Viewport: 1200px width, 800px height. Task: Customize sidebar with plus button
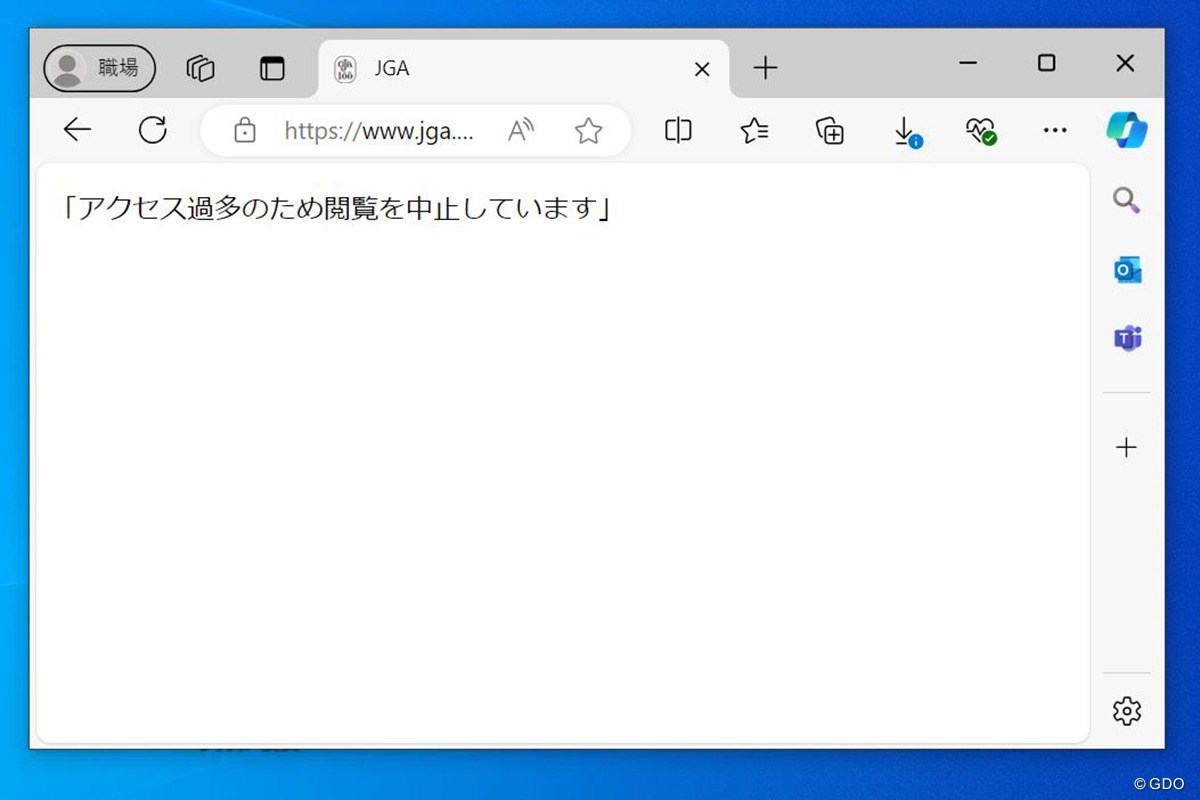click(1127, 447)
